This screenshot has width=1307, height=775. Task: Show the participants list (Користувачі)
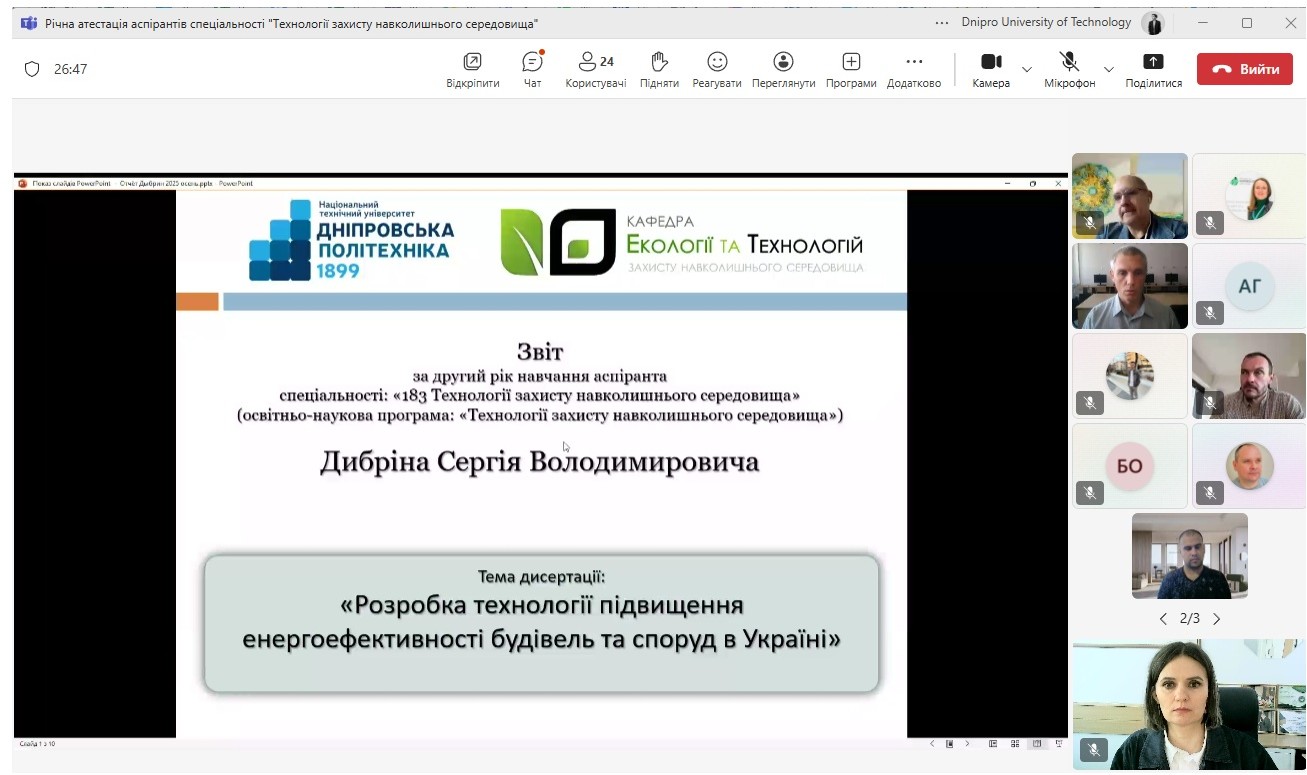tap(596, 69)
